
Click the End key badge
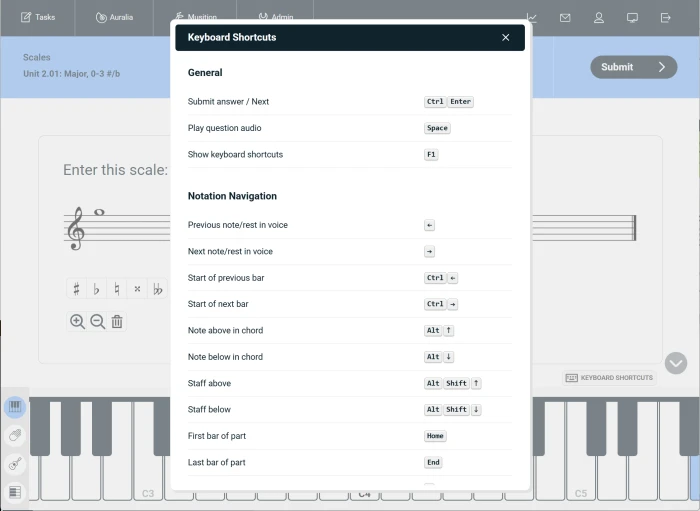[x=433, y=462]
